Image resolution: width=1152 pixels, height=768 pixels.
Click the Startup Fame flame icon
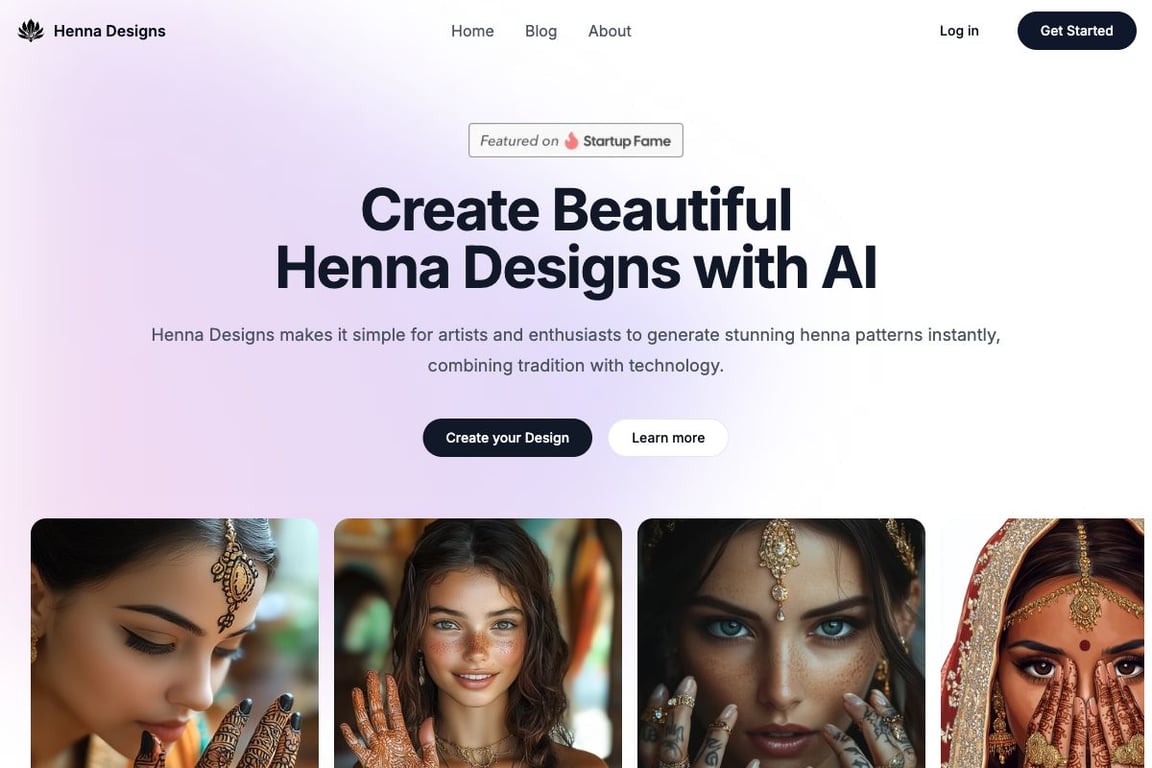(571, 140)
